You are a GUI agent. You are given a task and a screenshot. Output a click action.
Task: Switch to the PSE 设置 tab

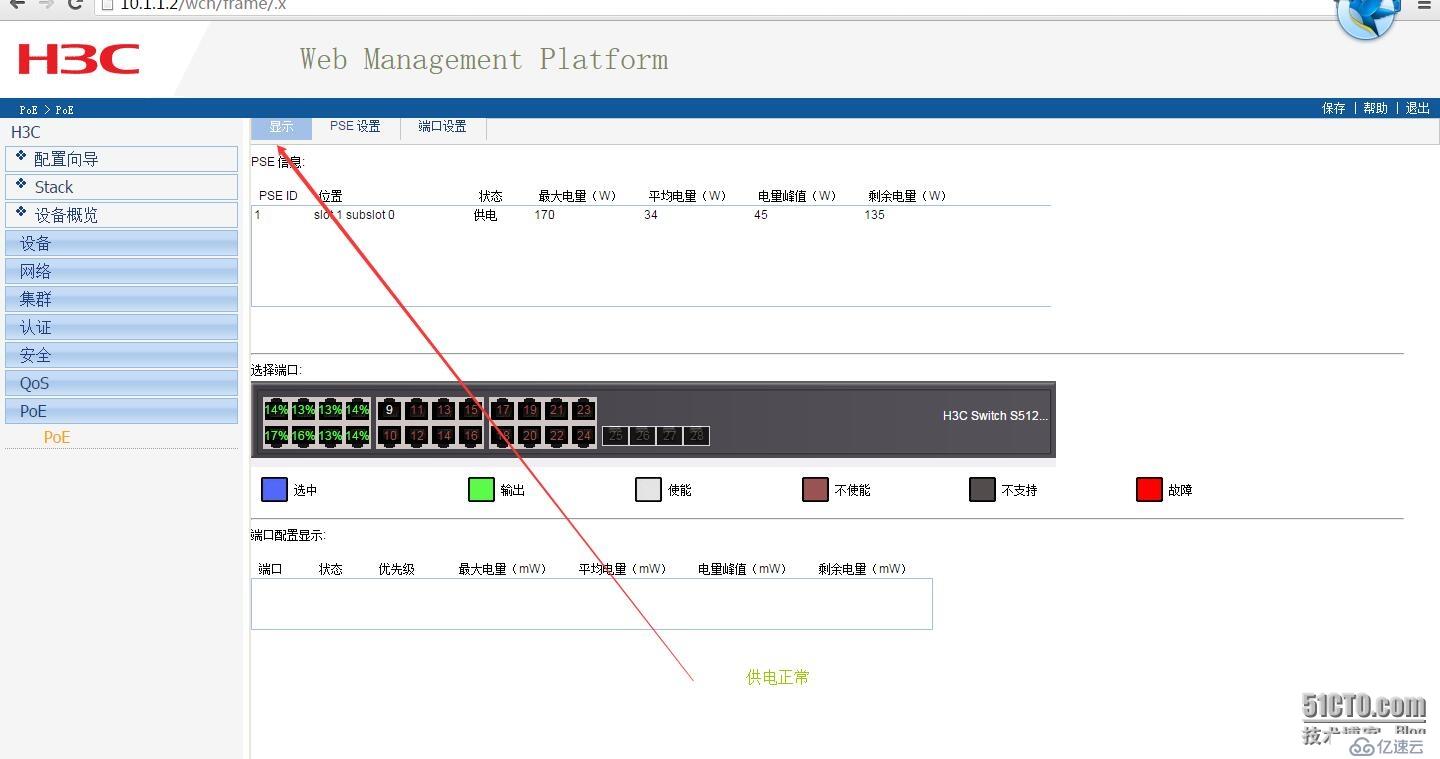click(355, 127)
